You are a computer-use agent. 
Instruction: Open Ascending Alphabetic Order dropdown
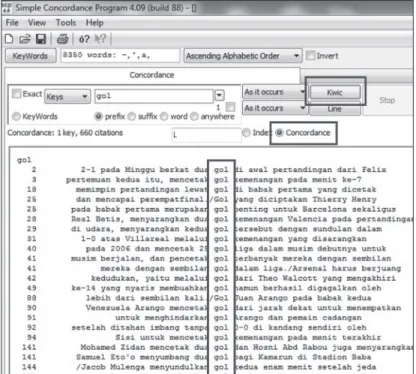pyautogui.click(x=243, y=56)
